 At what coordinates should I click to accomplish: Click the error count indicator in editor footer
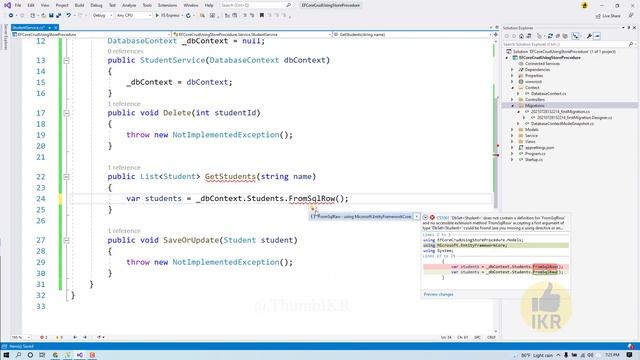coord(44,338)
